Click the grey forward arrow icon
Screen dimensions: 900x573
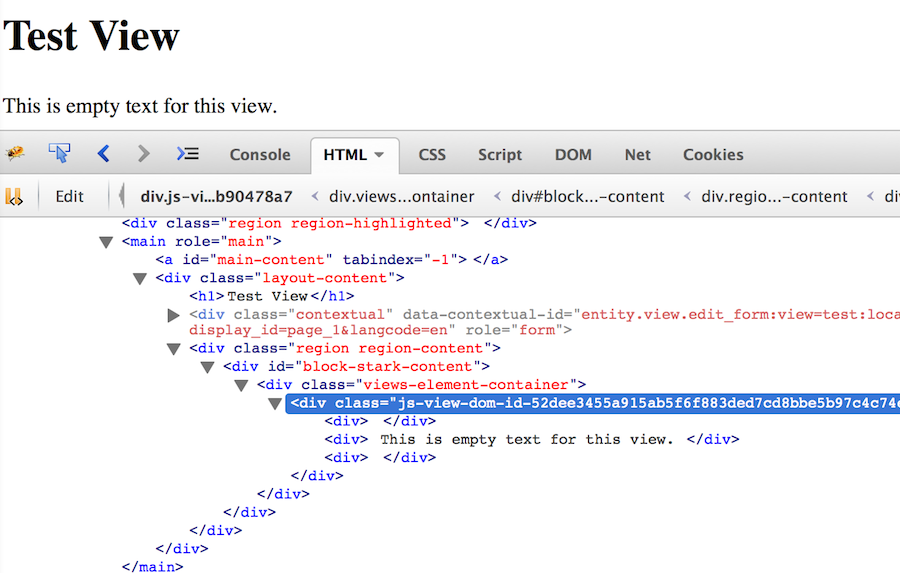click(x=144, y=154)
